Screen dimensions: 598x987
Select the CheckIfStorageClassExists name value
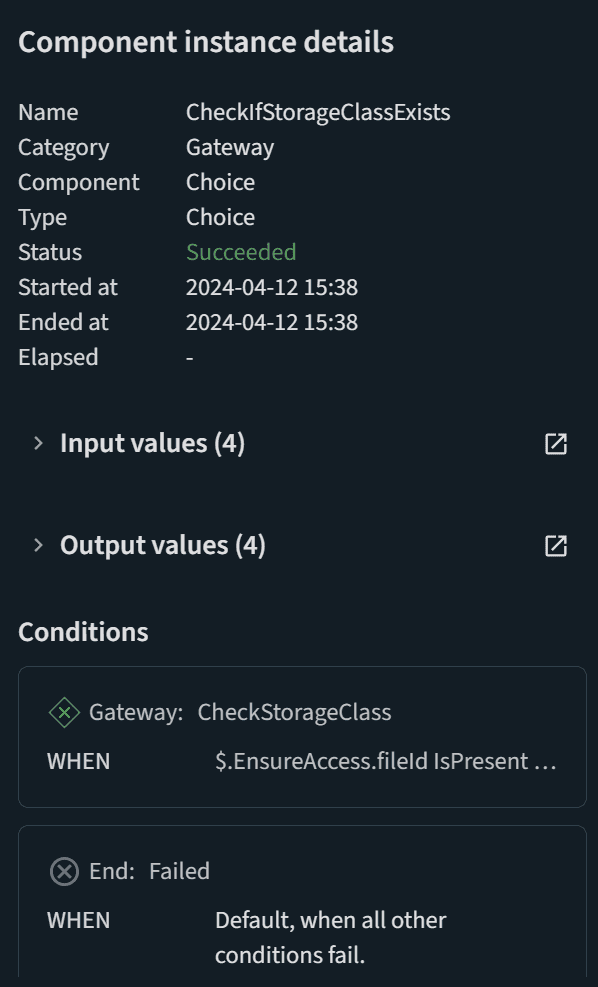(x=318, y=112)
